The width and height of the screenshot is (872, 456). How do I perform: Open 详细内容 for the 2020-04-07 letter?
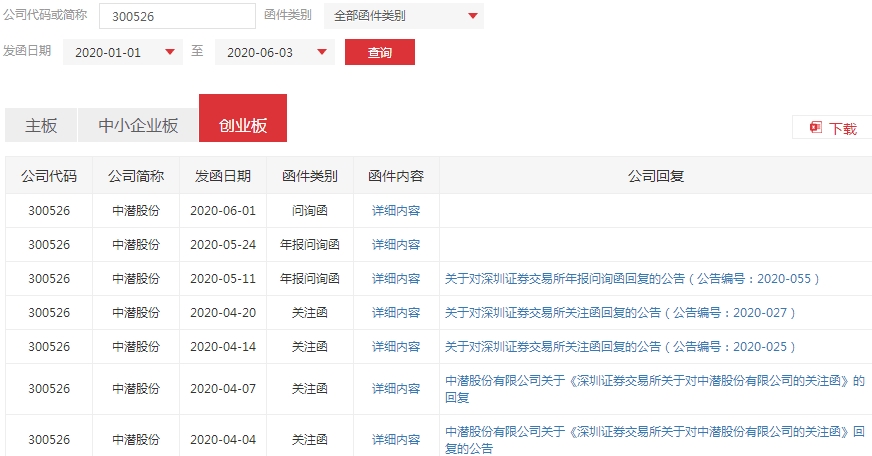click(396, 389)
